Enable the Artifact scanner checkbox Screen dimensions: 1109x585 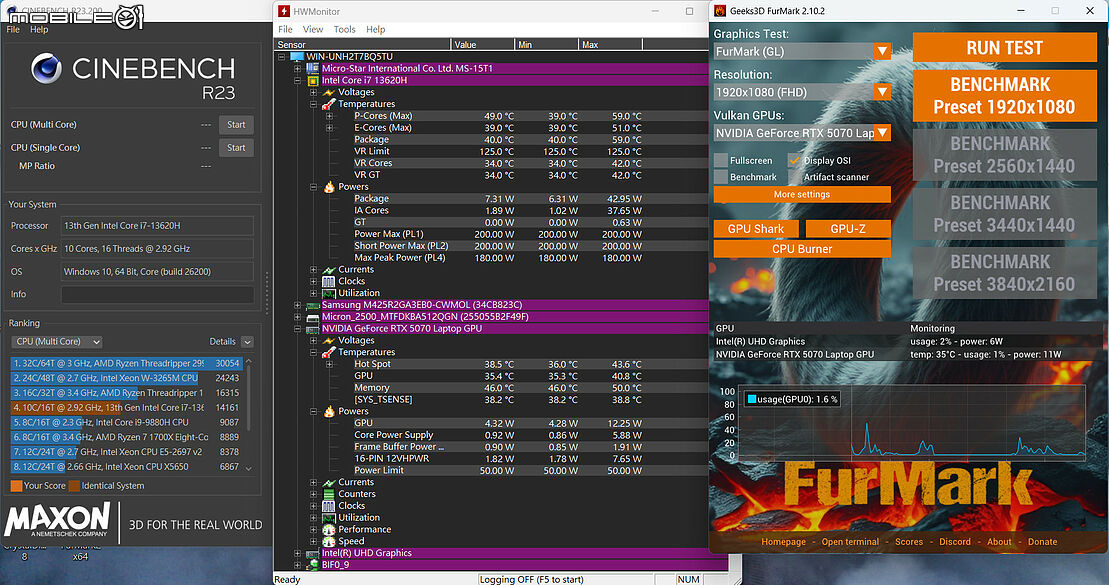[x=795, y=177]
